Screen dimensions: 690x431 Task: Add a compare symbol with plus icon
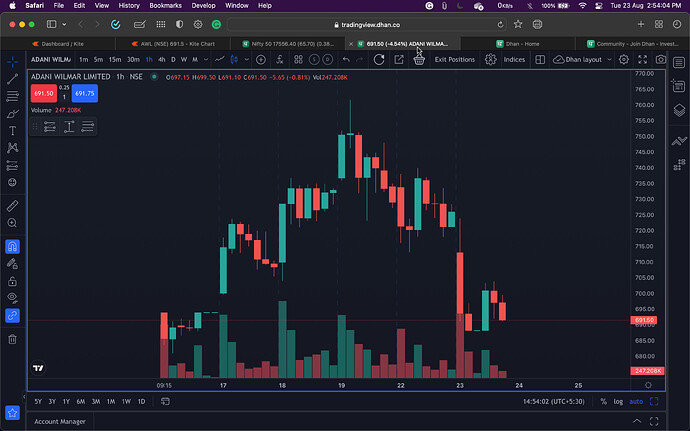(x=261, y=59)
